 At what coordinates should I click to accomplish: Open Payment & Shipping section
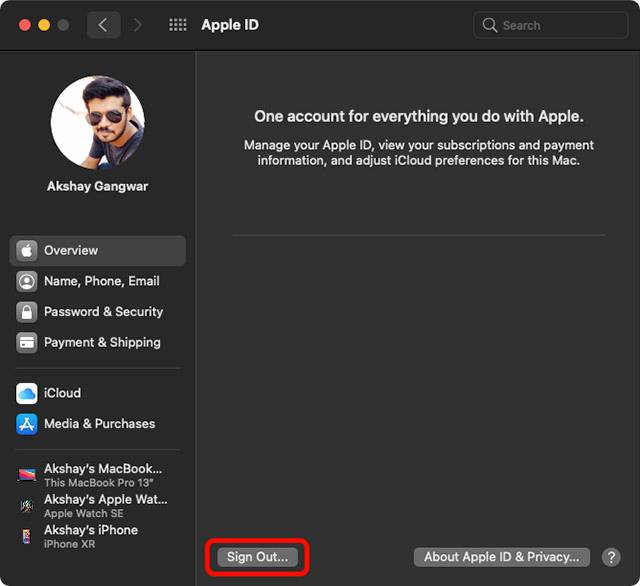pyautogui.click(x=98, y=342)
